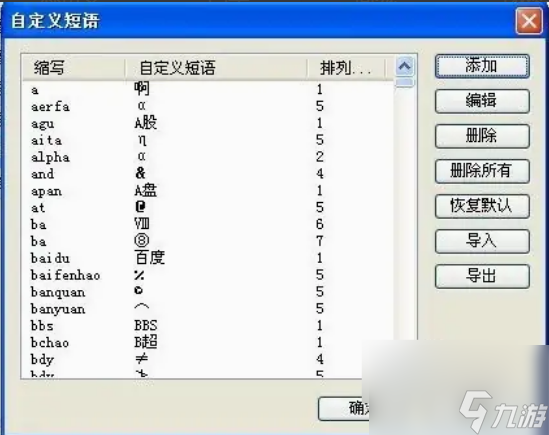Select the "baifenhao" row
This screenshot has height=435, width=549.
[x=208, y=275]
